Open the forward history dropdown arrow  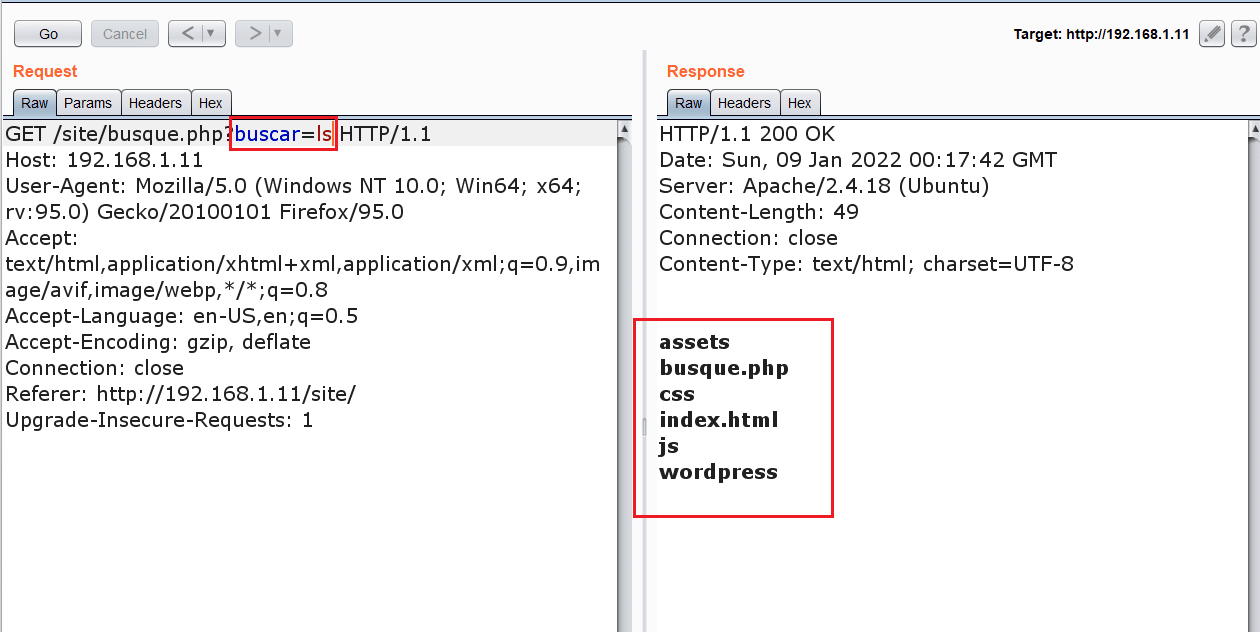278,34
